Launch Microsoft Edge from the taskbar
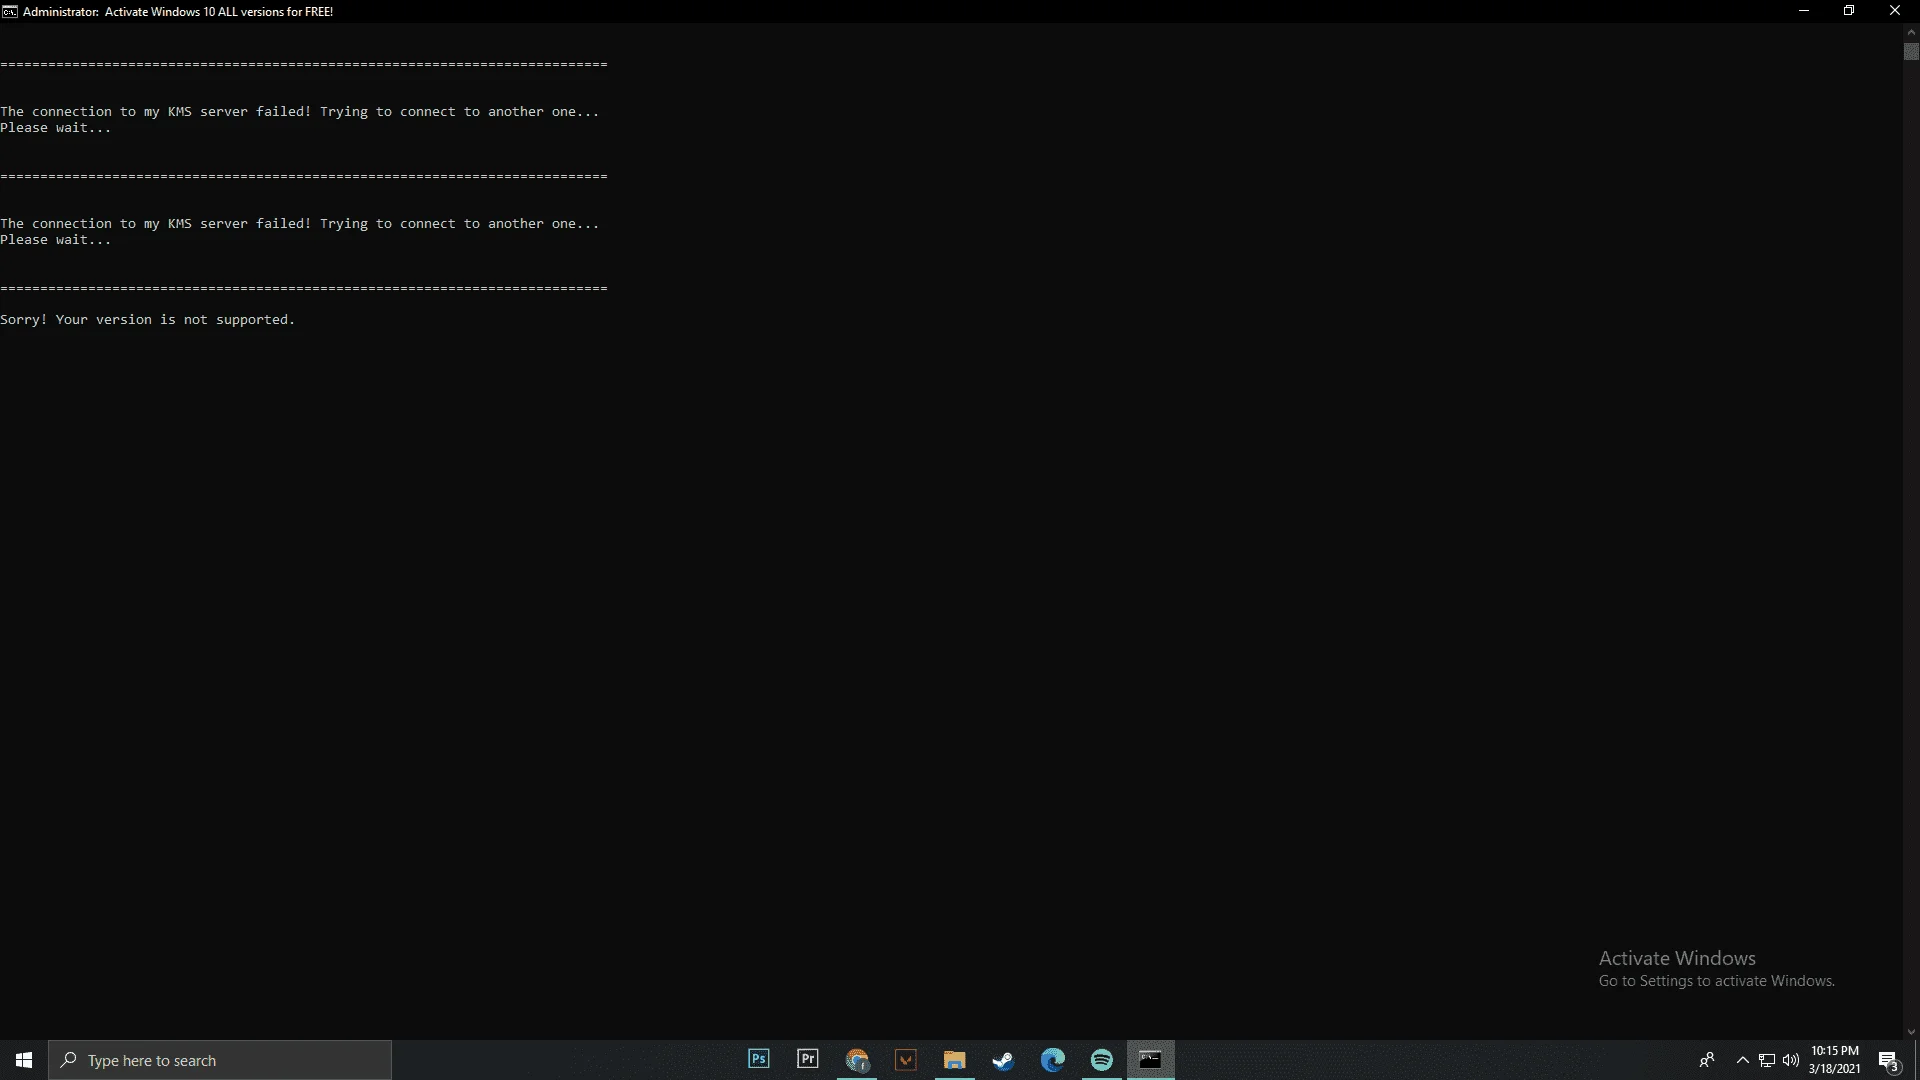 pos(1052,1059)
